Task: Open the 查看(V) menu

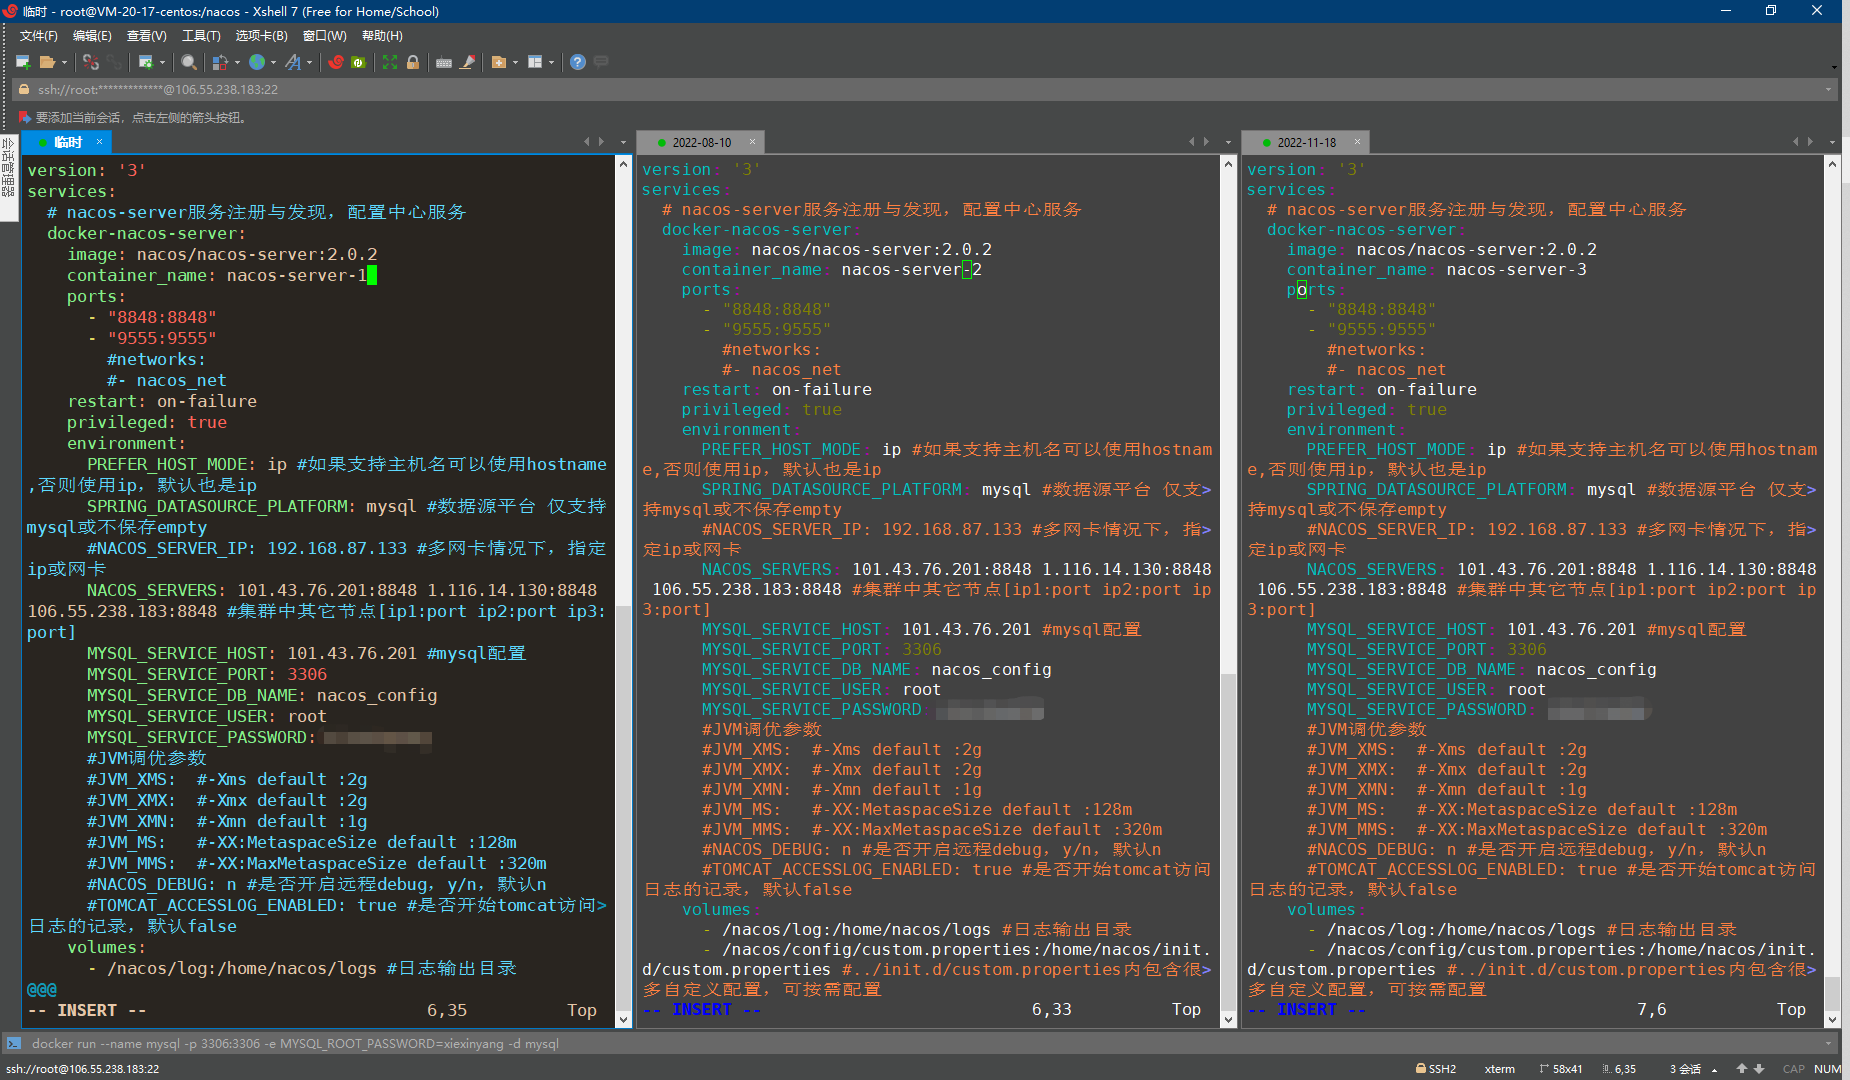Action: [147, 36]
